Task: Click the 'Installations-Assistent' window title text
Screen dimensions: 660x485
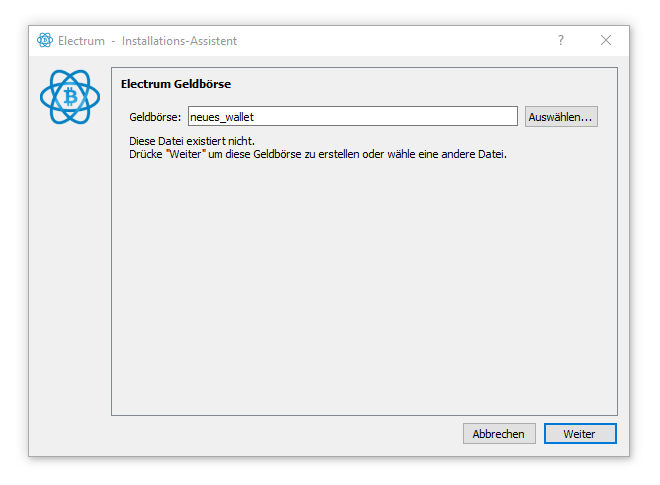Action: (179, 41)
